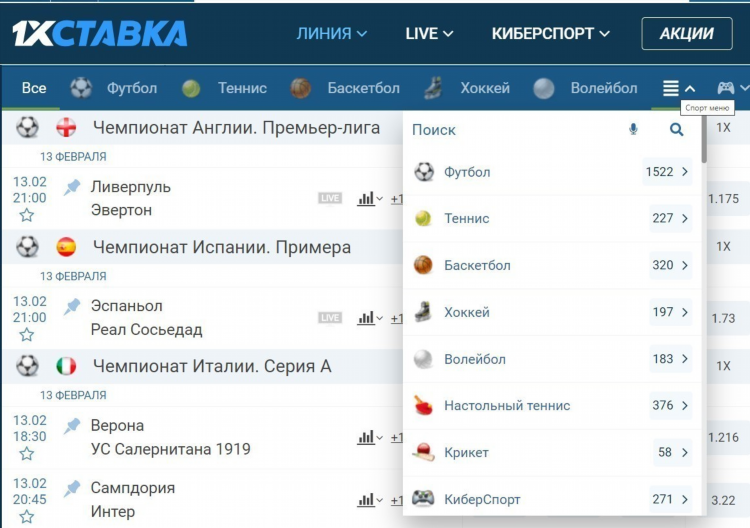The height and width of the screenshot is (528, 750).
Task: Click the cricket bat icon in sport menu
Action: point(423,452)
